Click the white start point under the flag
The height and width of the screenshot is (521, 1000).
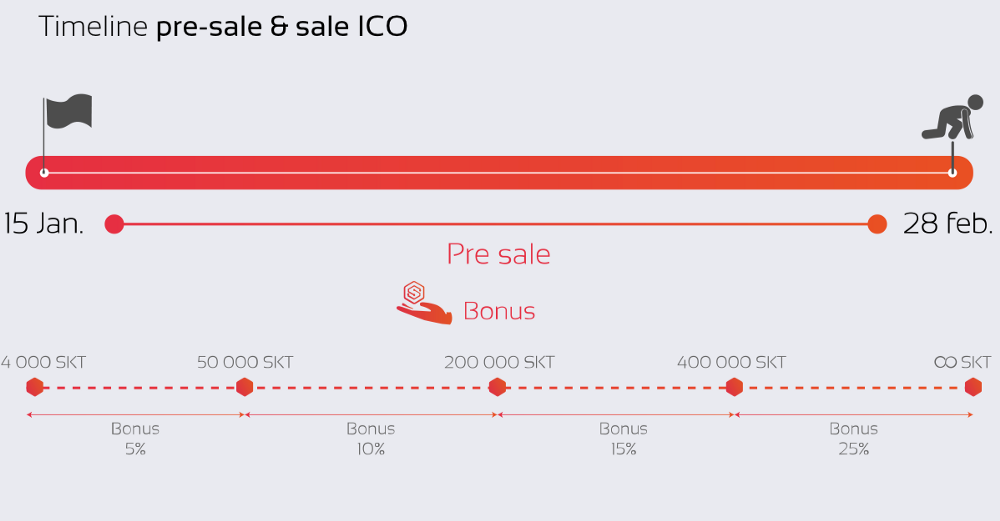44,173
